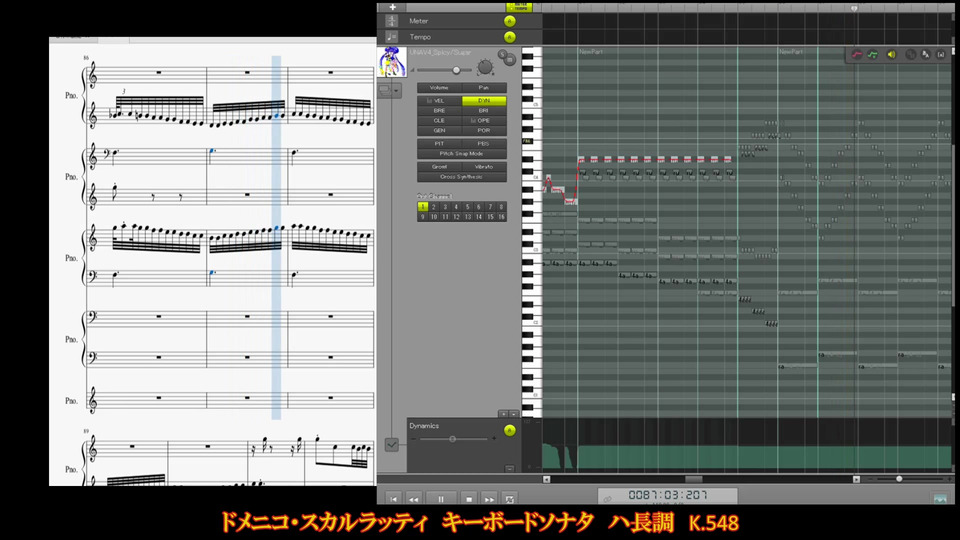Adjust the track volume slider
960x540 pixels.
pos(456,70)
